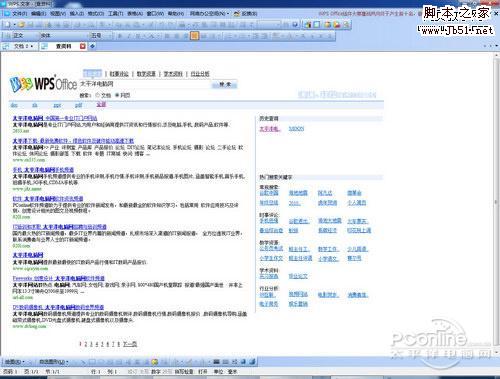Select the 学术资料 category link

click(x=173, y=74)
